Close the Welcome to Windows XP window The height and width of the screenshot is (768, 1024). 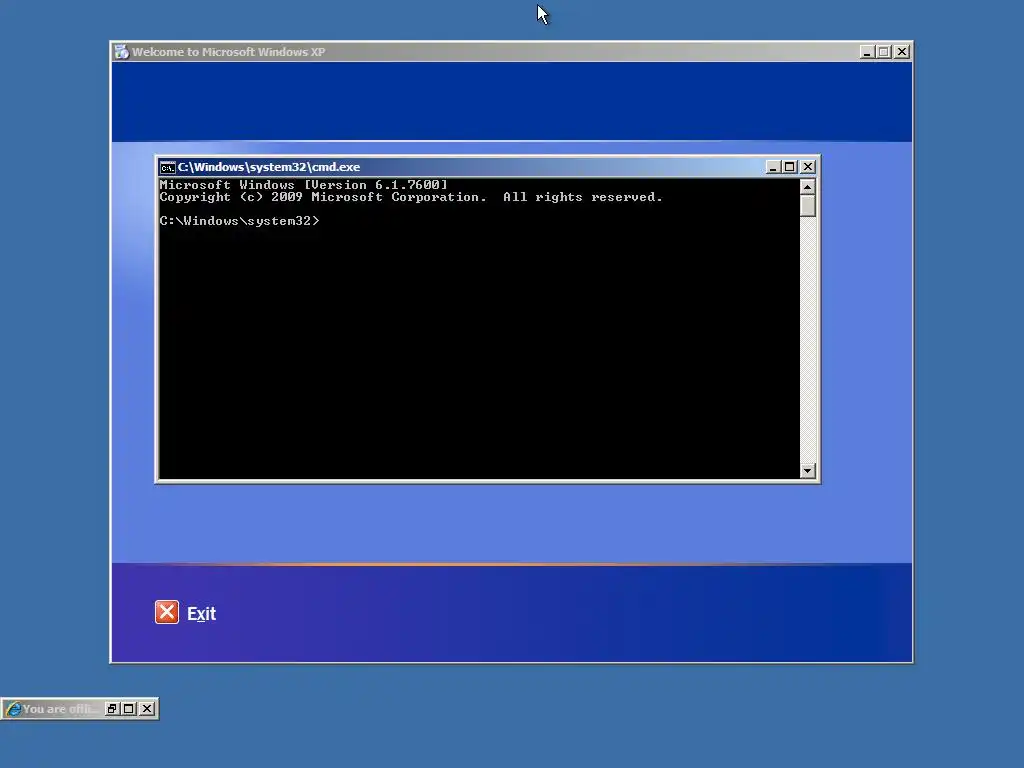point(902,52)
